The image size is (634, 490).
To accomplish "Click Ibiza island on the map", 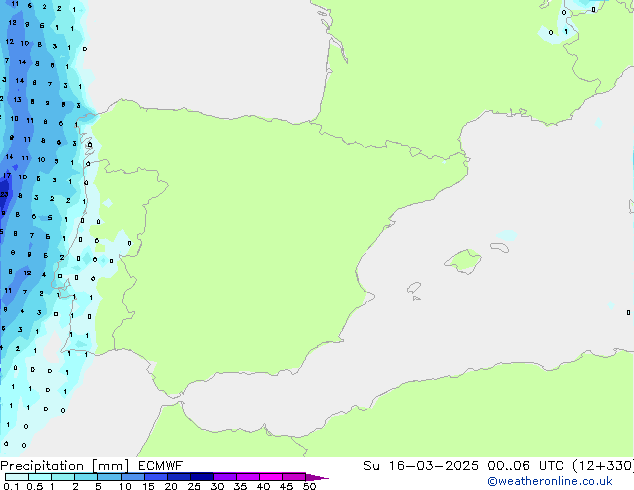I will (x=414, y=288).
